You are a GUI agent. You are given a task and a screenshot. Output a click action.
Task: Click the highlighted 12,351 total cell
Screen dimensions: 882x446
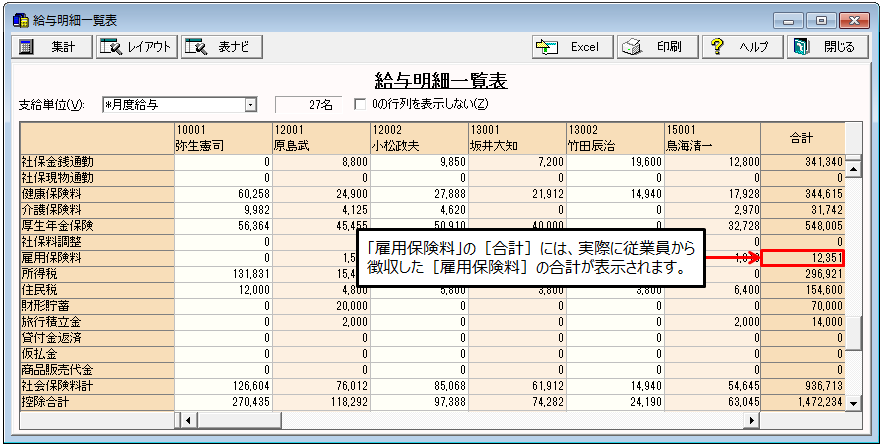tap(802, 258)
